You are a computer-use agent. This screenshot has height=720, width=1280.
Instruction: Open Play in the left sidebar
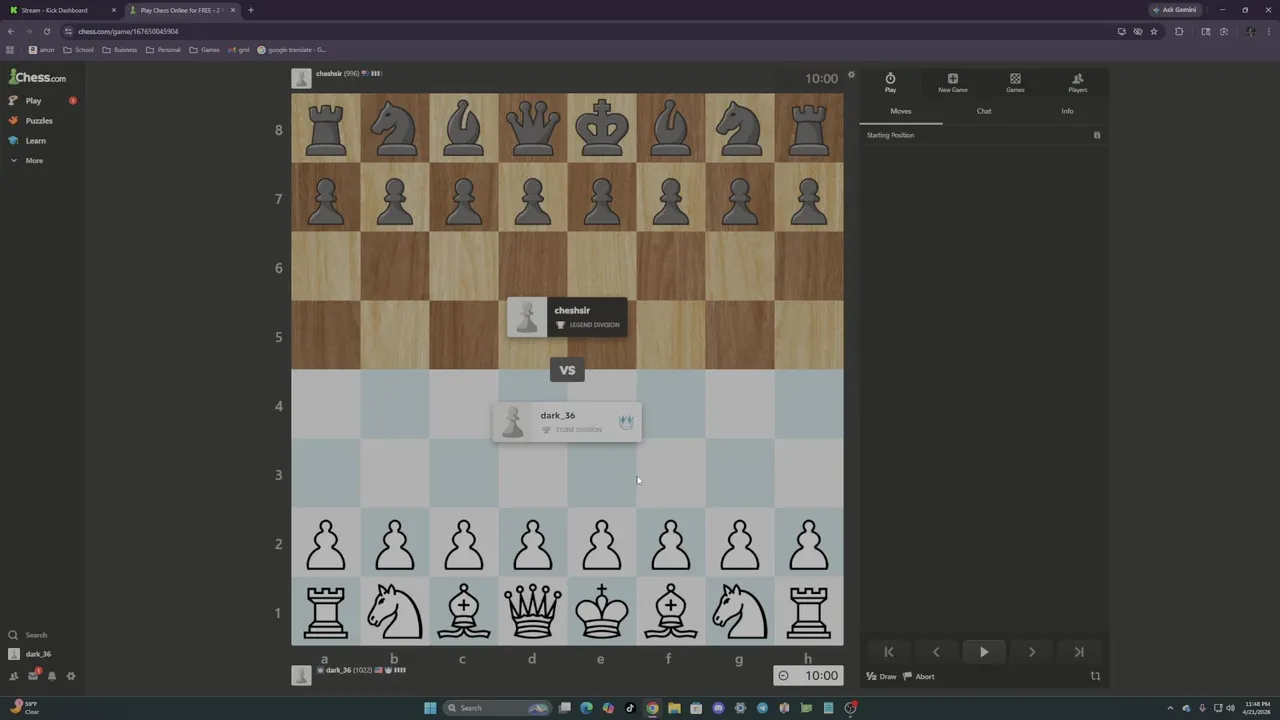point(33,101)
